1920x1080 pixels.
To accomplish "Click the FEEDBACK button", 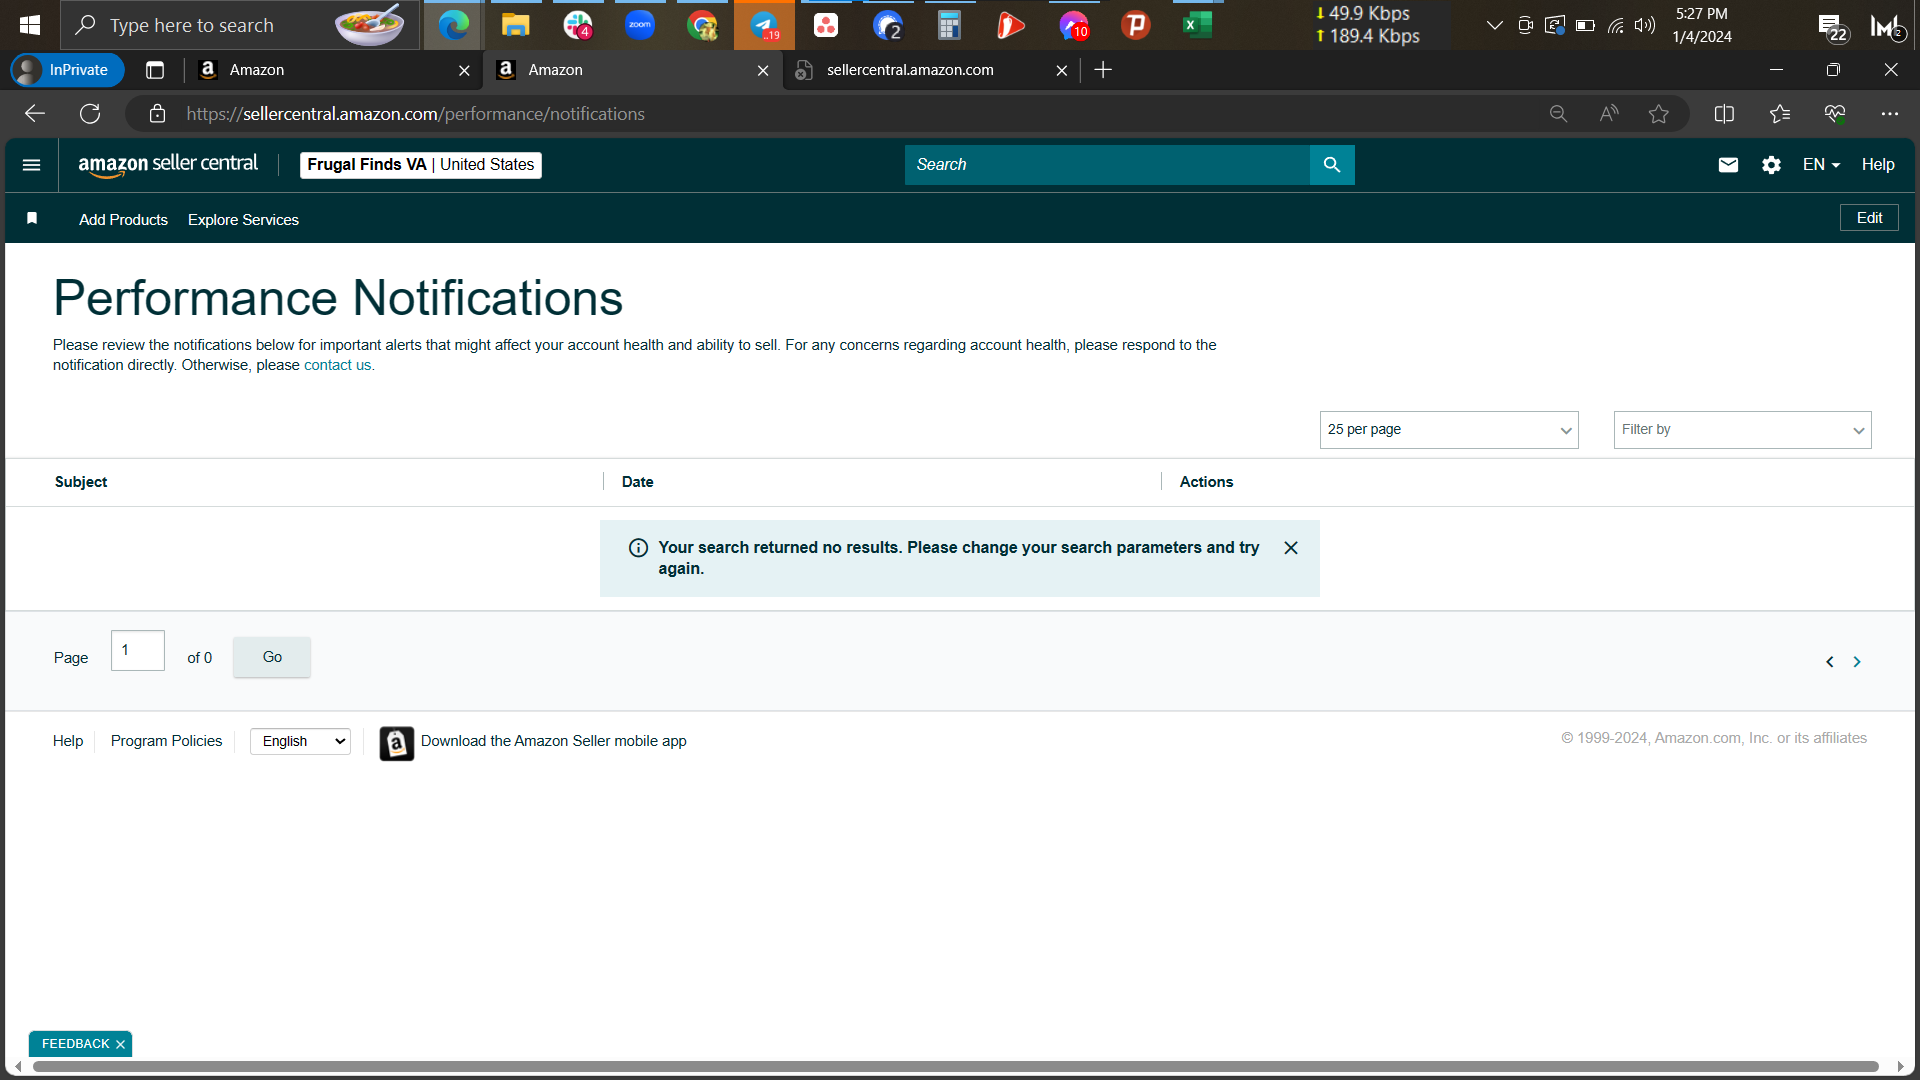I will point(75,1044).
